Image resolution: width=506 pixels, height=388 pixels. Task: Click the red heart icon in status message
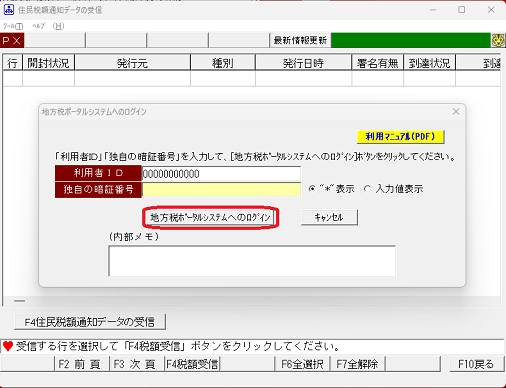(8, 346)
